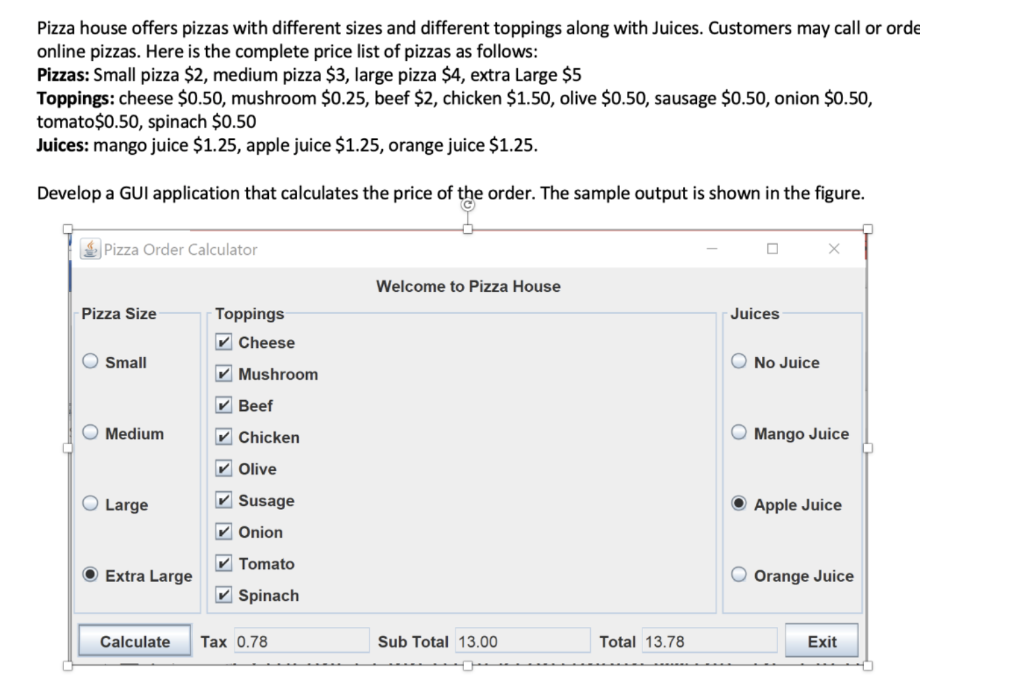
Task: Choose the Large pizza size
Action: tap(90, 505)
